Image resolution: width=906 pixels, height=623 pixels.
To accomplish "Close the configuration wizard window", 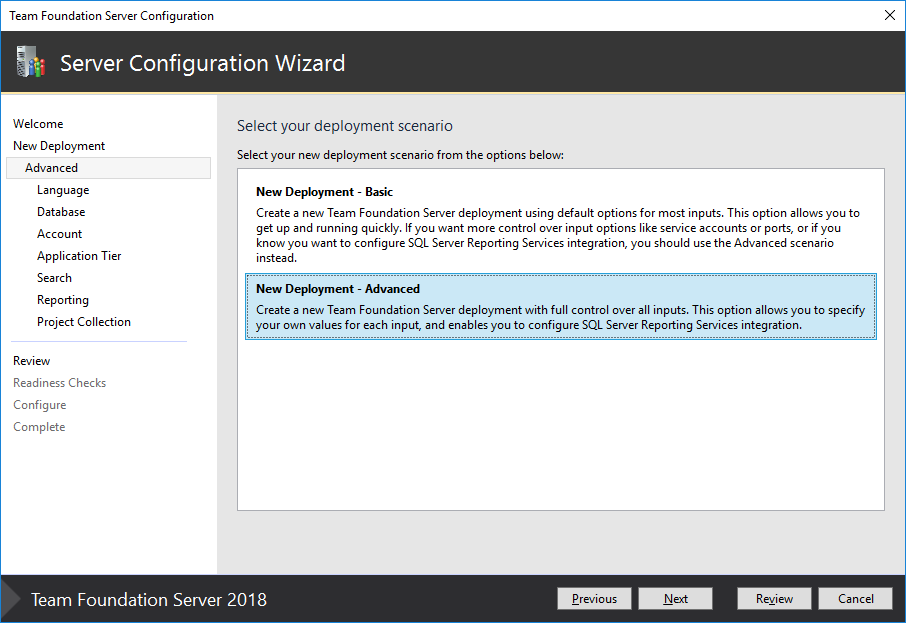I will pyautogui.click(x=889, y=15).
